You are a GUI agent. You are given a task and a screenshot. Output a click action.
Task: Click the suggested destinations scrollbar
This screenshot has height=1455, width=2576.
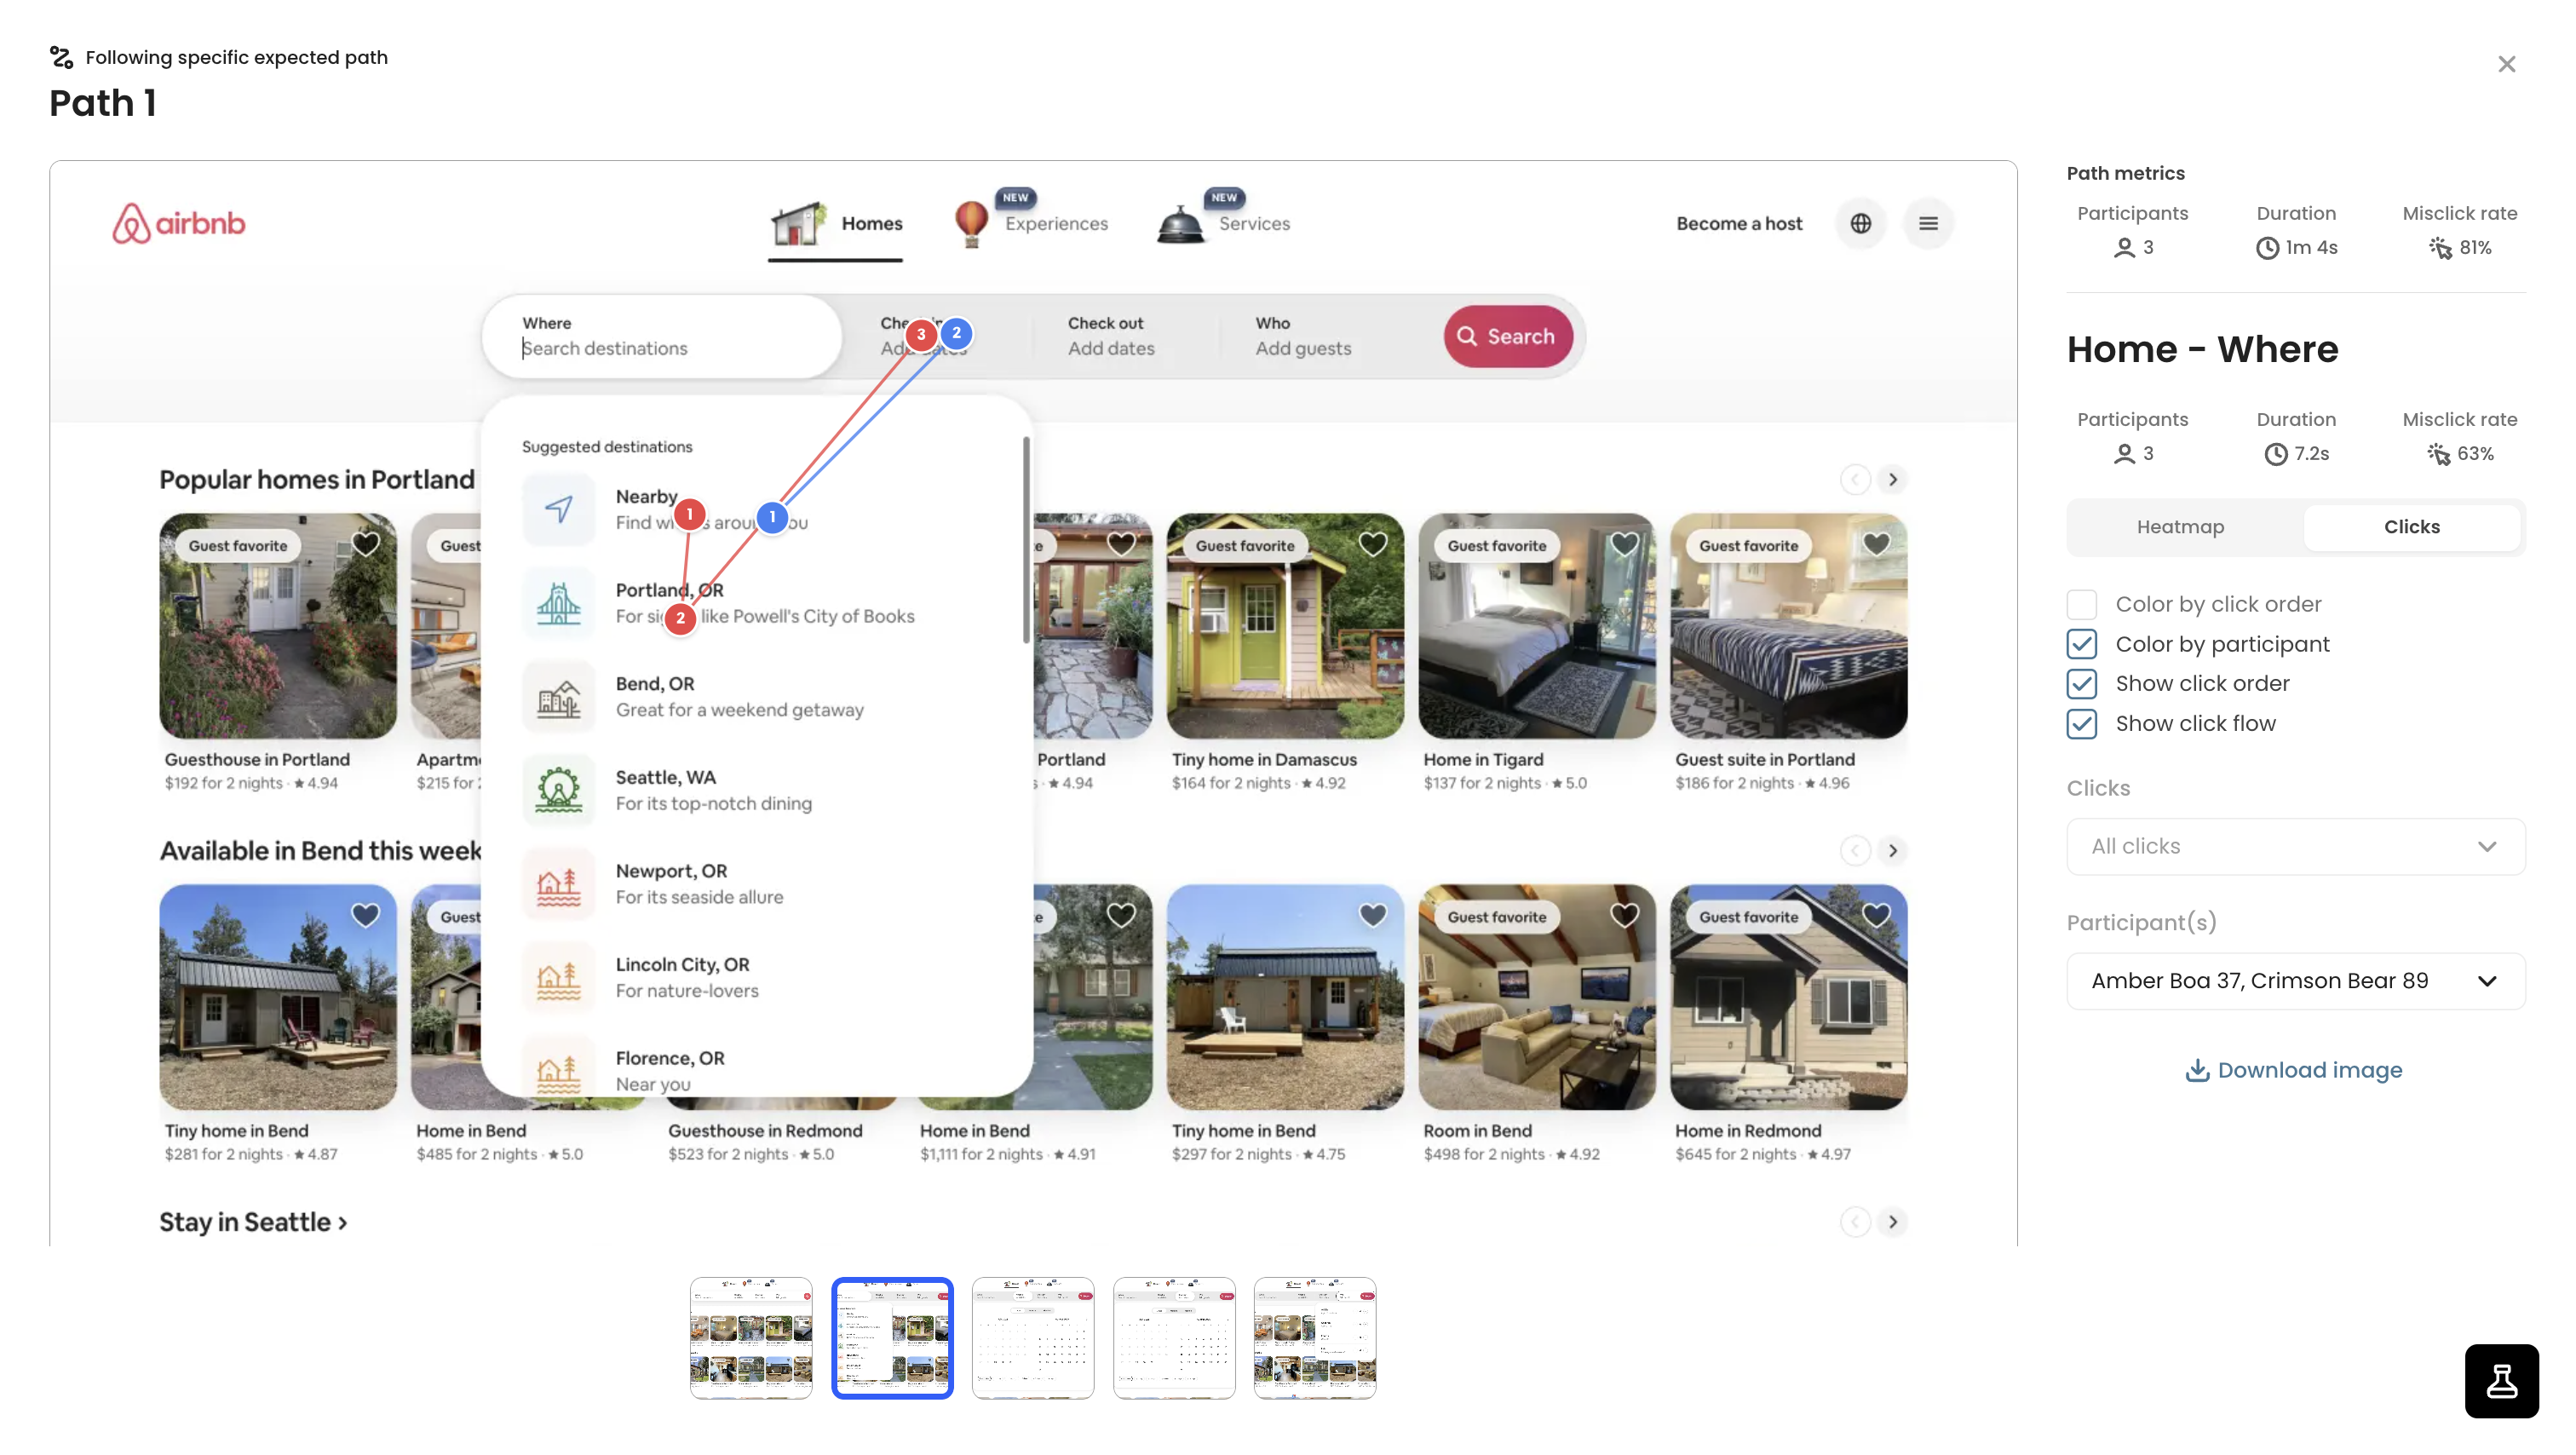[1026, 540]
